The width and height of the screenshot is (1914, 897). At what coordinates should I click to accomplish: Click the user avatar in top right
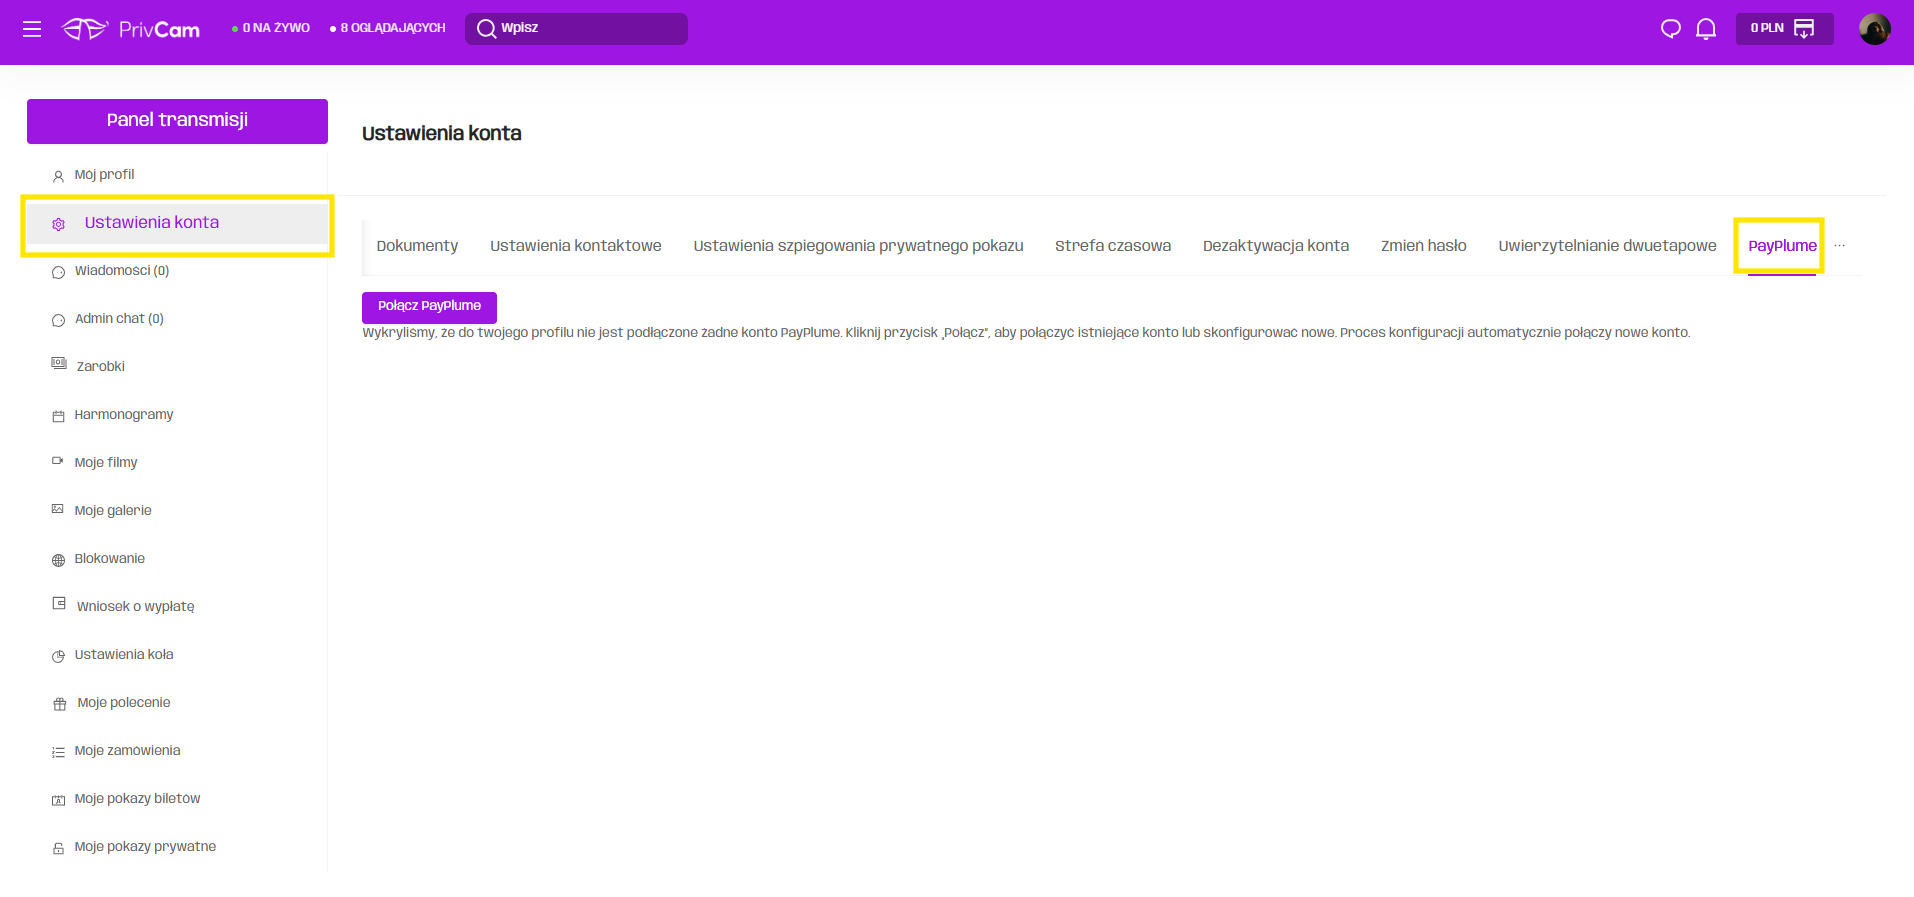point(1874,29)
